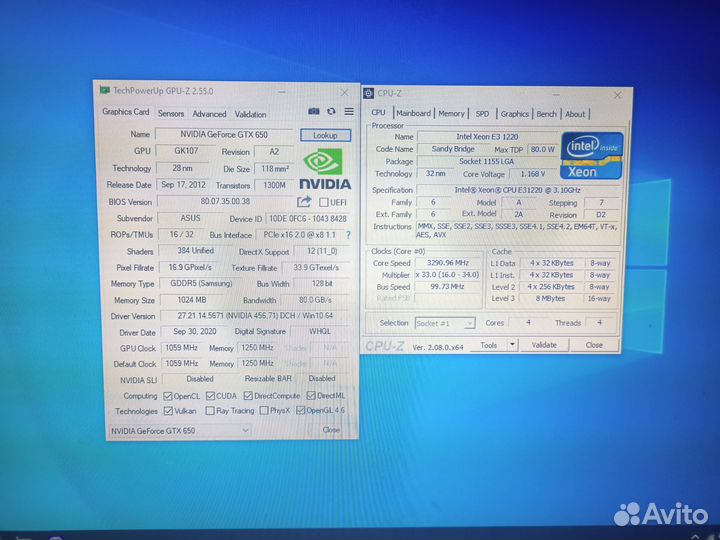The width and height of the screenshot is (720, 540).
Task: Click the Bandwidth value 80.0 GB/s
Action: point(315,300)
